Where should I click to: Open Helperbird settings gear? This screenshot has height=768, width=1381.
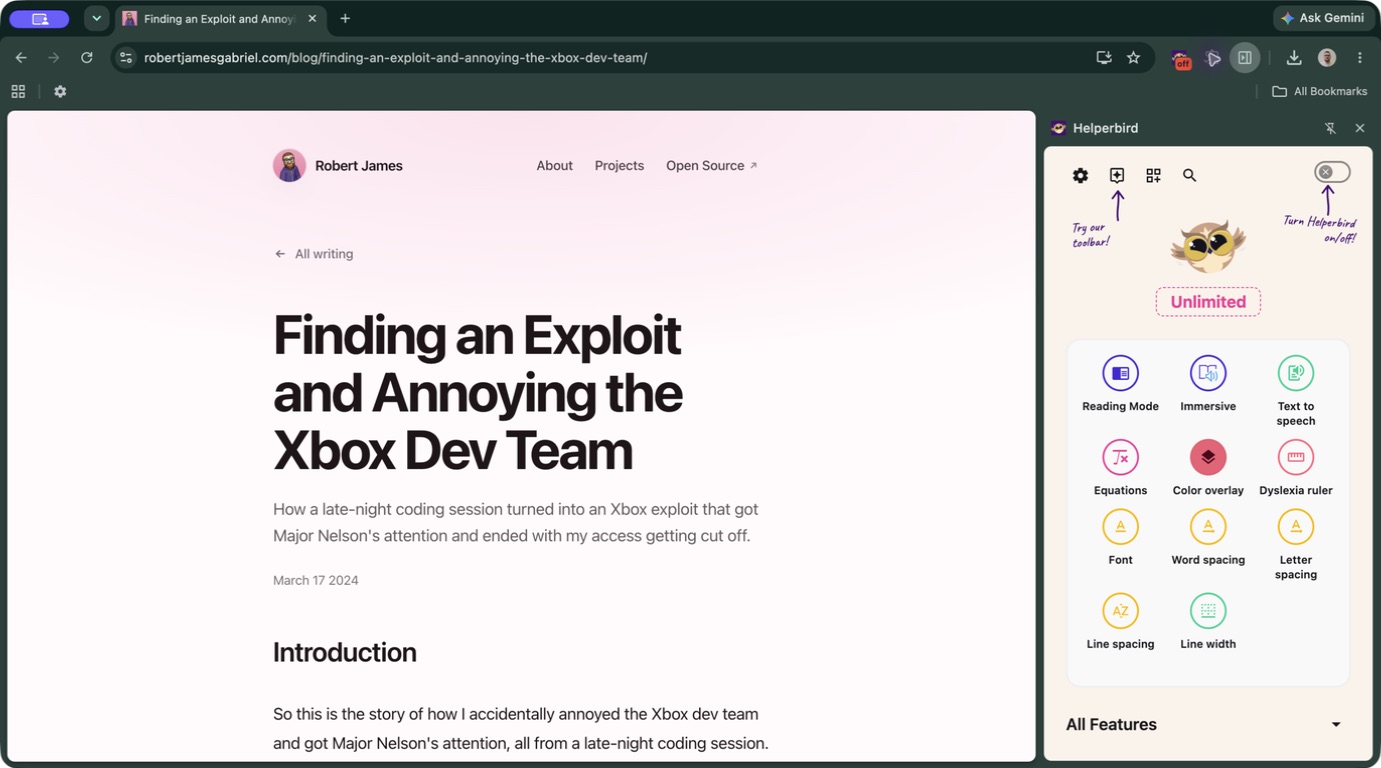(1080, 175)
